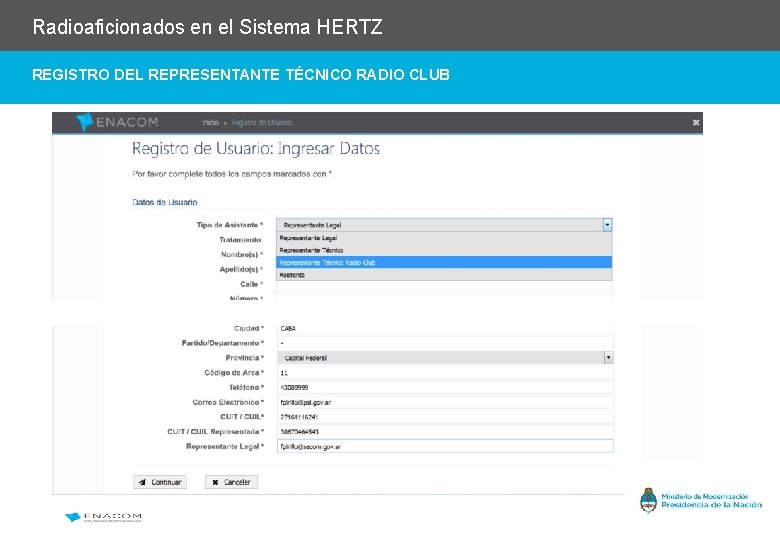Expand the Provincia dropdown arrow

tap(608, 358)
